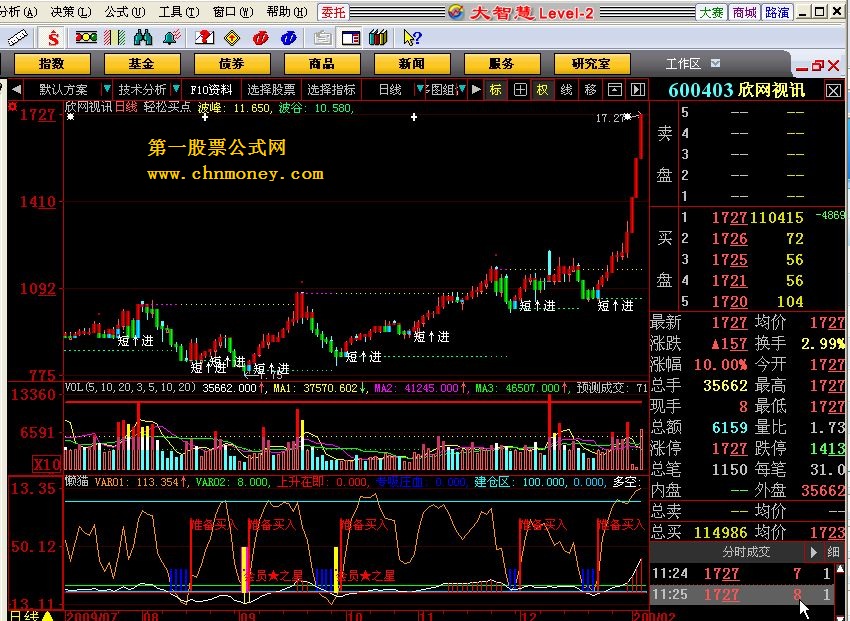
Task: Activate the context help cursor icon
Action: (x=412, y=37)
